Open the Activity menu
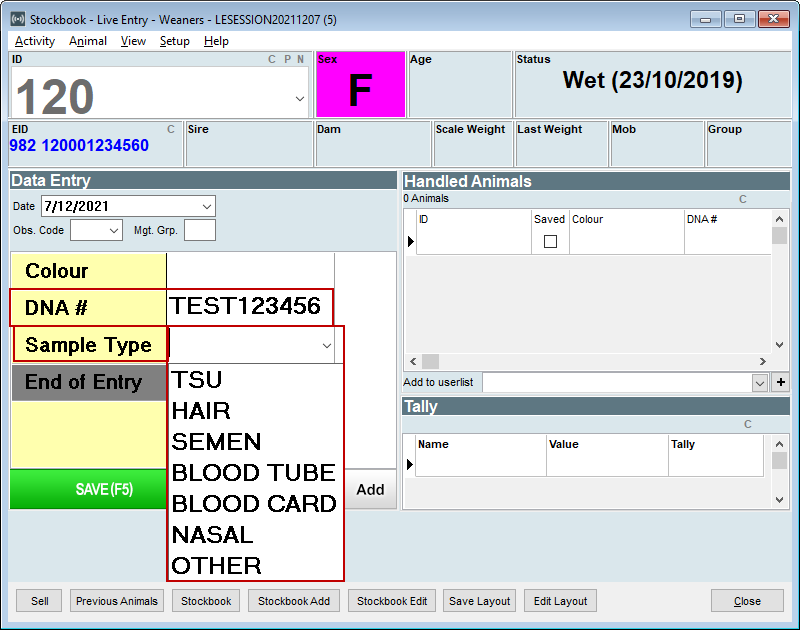 click(x=35, y=41)
